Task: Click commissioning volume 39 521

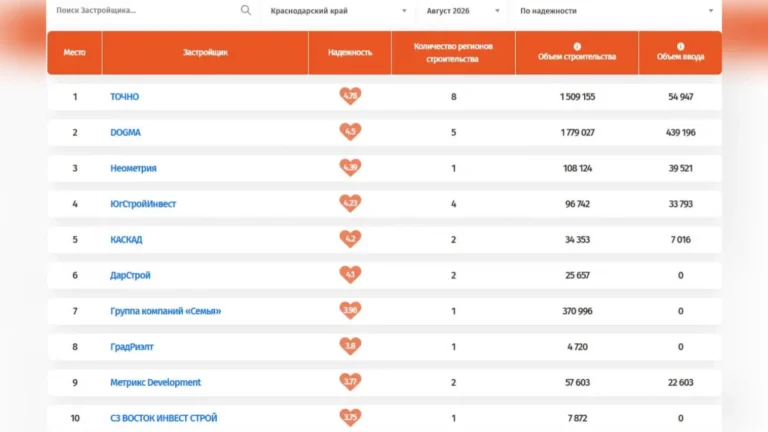Action: coord(681,168)
